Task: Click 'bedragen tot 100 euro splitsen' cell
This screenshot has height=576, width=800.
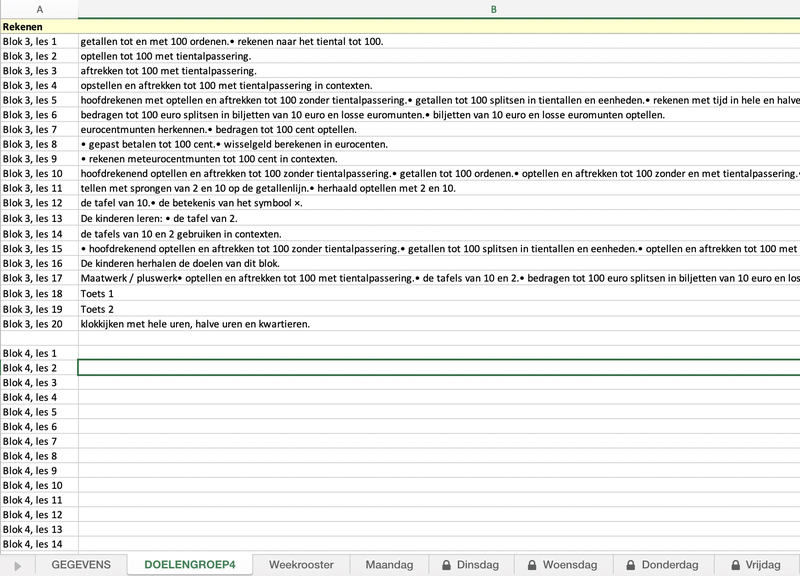Action: tap(439, 115)
